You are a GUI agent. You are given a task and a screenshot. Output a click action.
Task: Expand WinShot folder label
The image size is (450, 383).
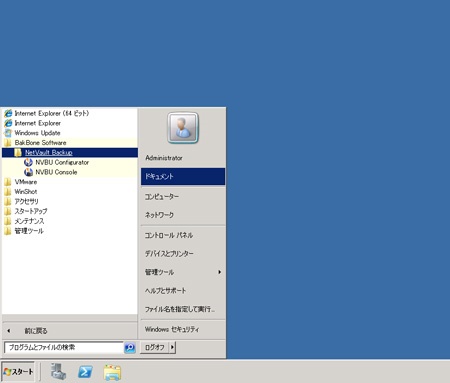(x=26, y=192)
